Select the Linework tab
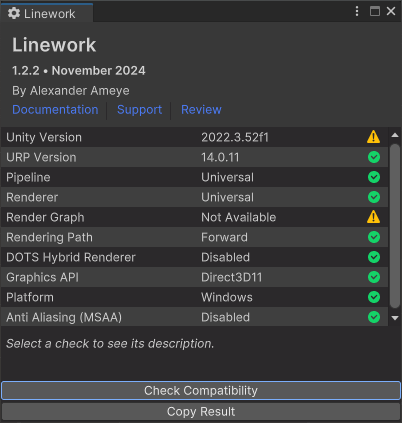 point(46,13)
